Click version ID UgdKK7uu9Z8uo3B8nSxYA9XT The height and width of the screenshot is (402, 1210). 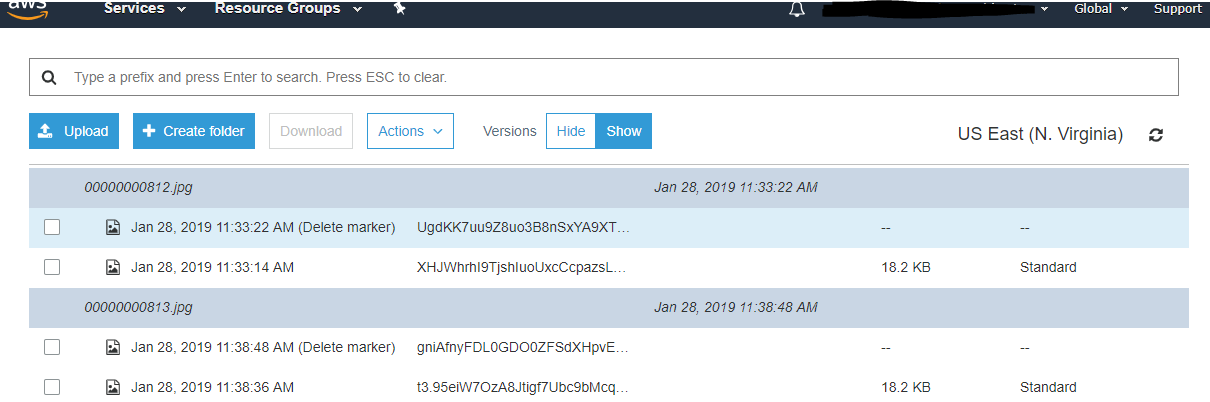click(524, 227)
